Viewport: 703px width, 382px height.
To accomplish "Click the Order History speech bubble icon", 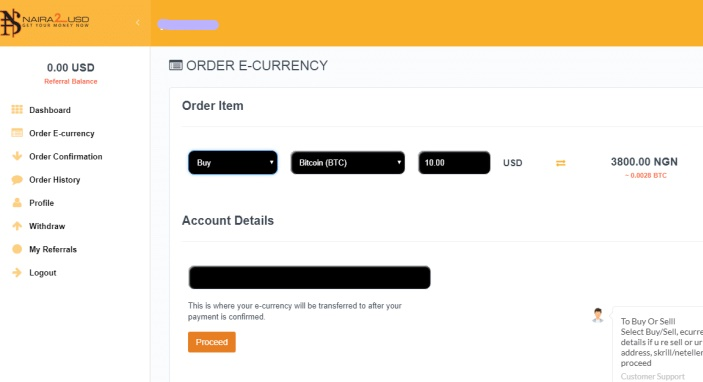I will click(x=17, y=180).
